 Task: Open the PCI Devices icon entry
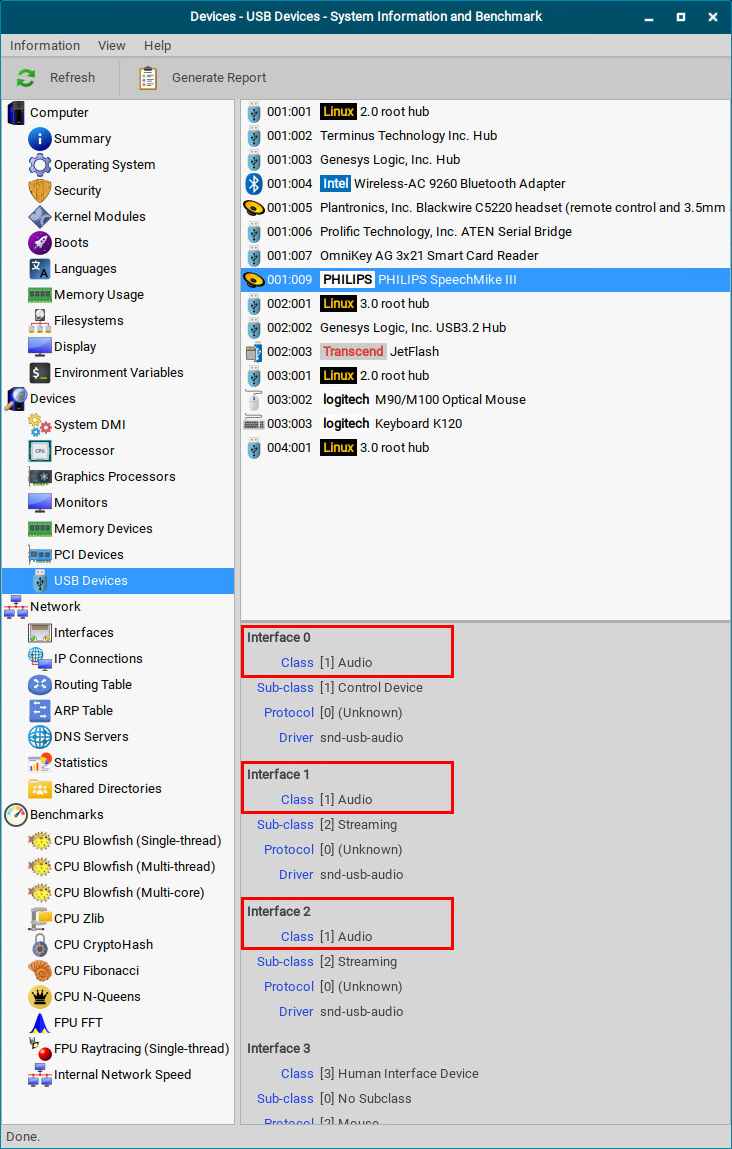(x=40, y=554)
